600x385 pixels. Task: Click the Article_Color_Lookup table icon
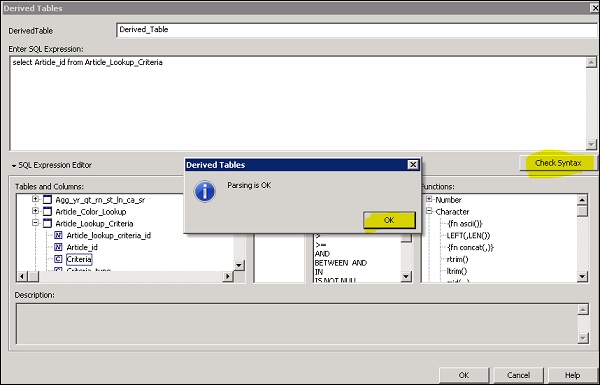point(47,211)
